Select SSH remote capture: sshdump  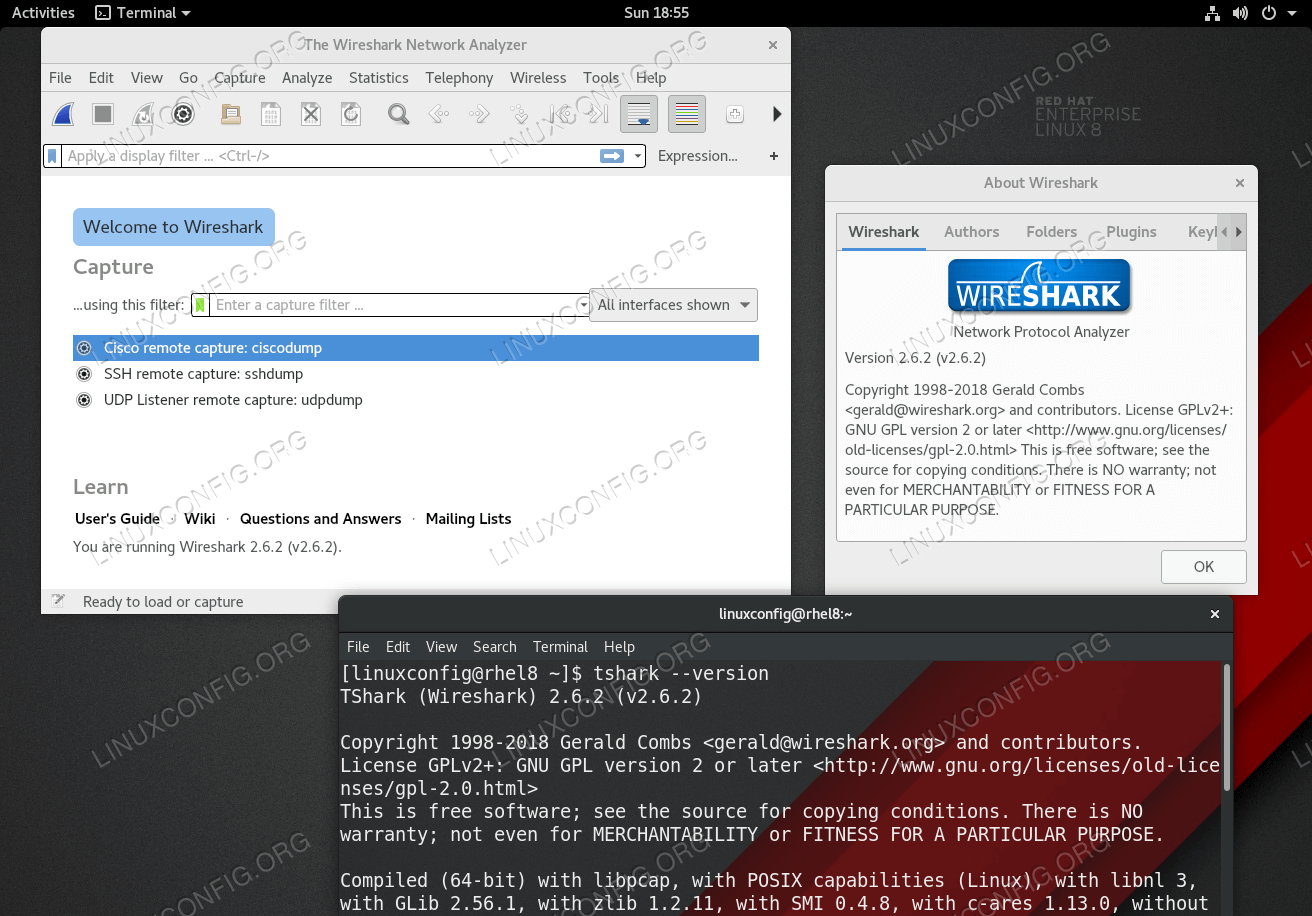click(x=416, y=374)
